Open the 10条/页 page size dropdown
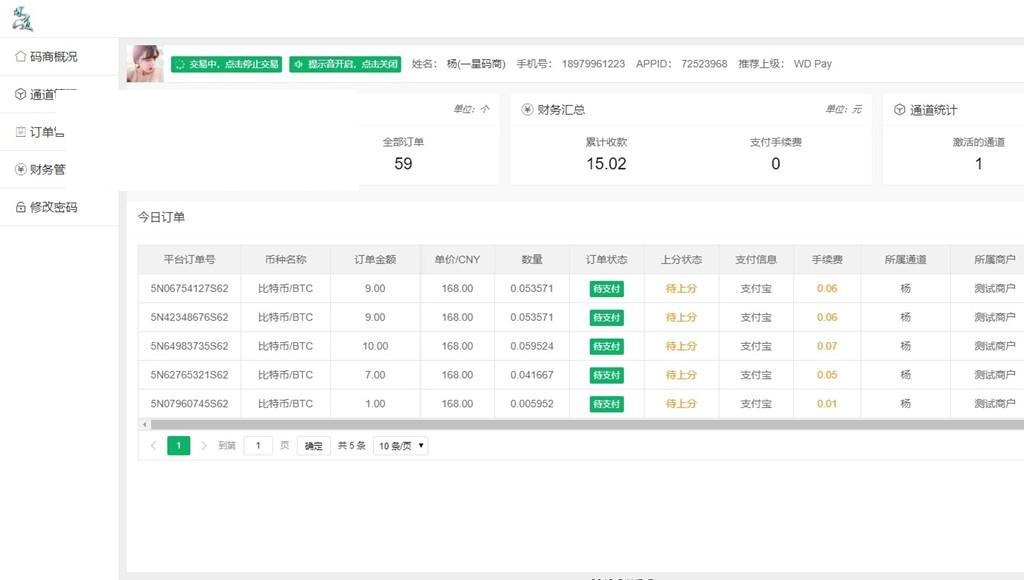 400,446
